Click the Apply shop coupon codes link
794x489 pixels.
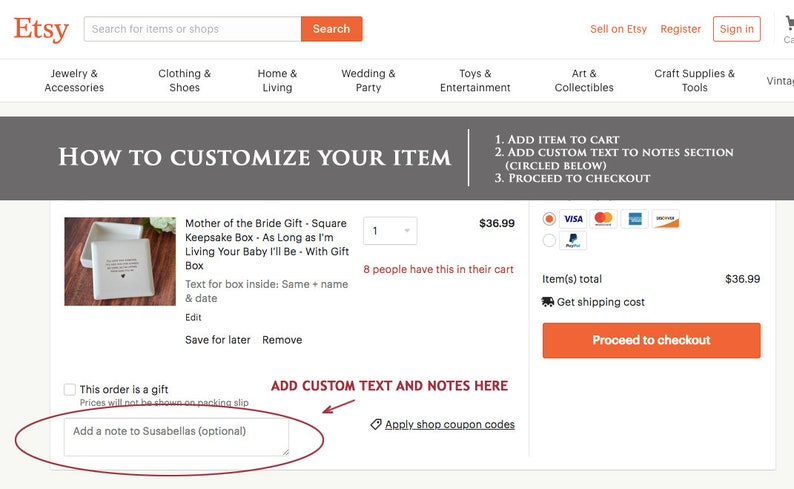pos(450,424)
